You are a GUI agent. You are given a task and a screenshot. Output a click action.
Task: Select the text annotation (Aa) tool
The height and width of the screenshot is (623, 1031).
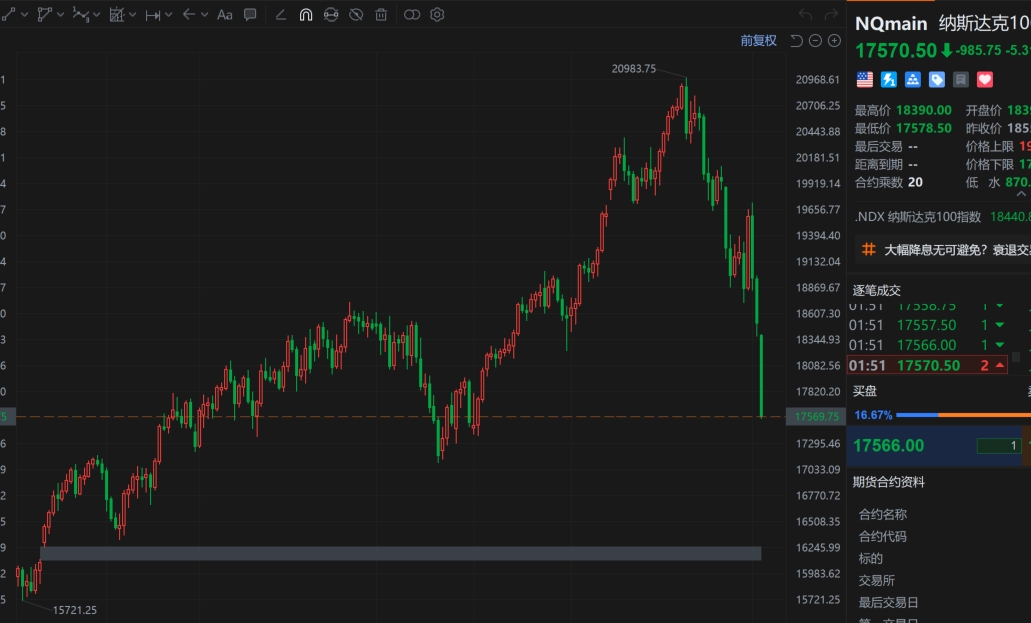pyautogui.click(x=224, y=15)
